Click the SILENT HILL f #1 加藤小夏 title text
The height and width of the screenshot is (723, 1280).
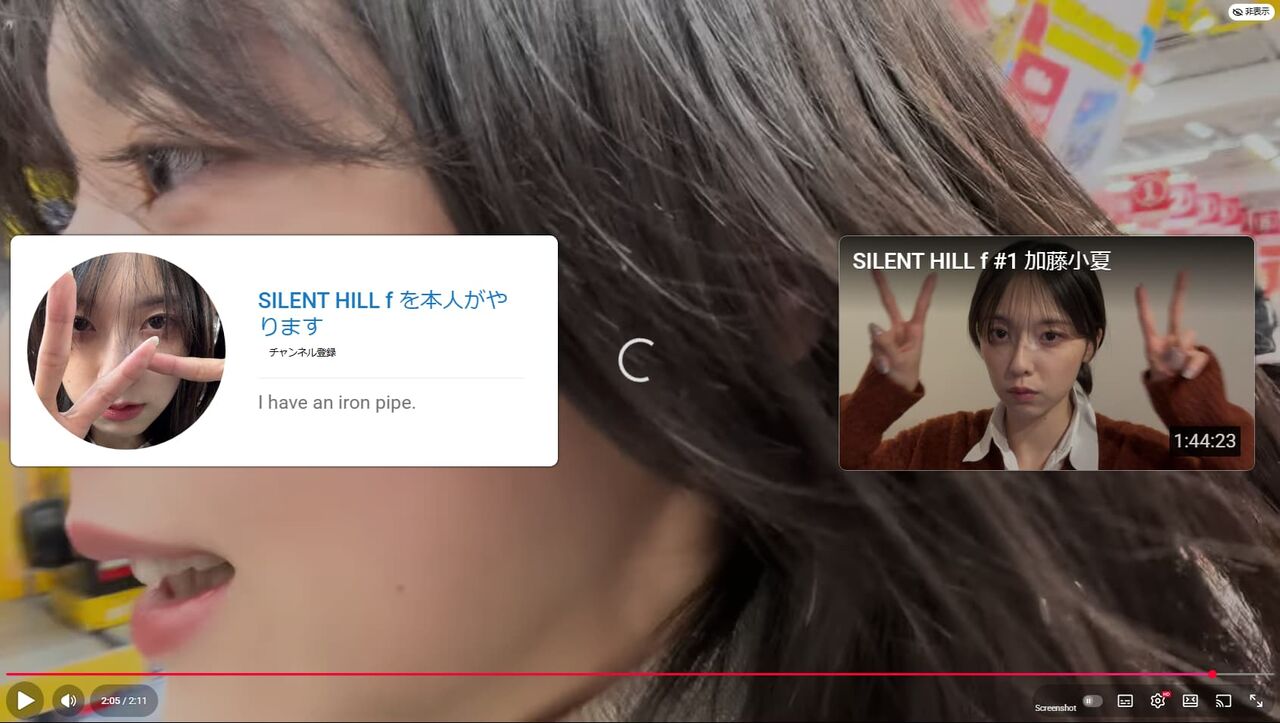[x=982, y=261]
